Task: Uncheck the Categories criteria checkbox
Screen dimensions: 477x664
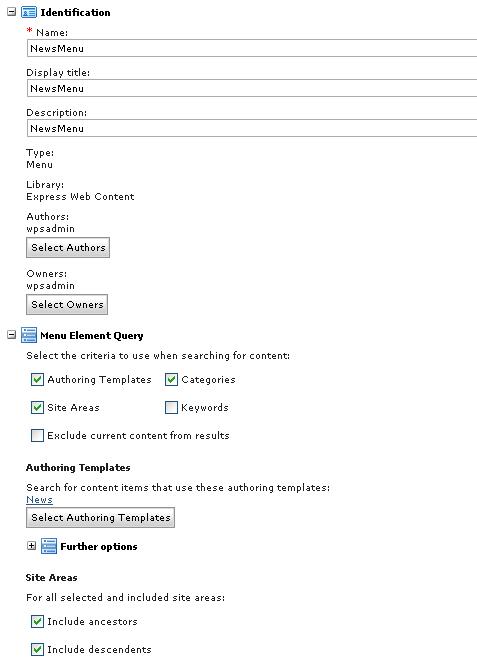Action: click(171, 379)
